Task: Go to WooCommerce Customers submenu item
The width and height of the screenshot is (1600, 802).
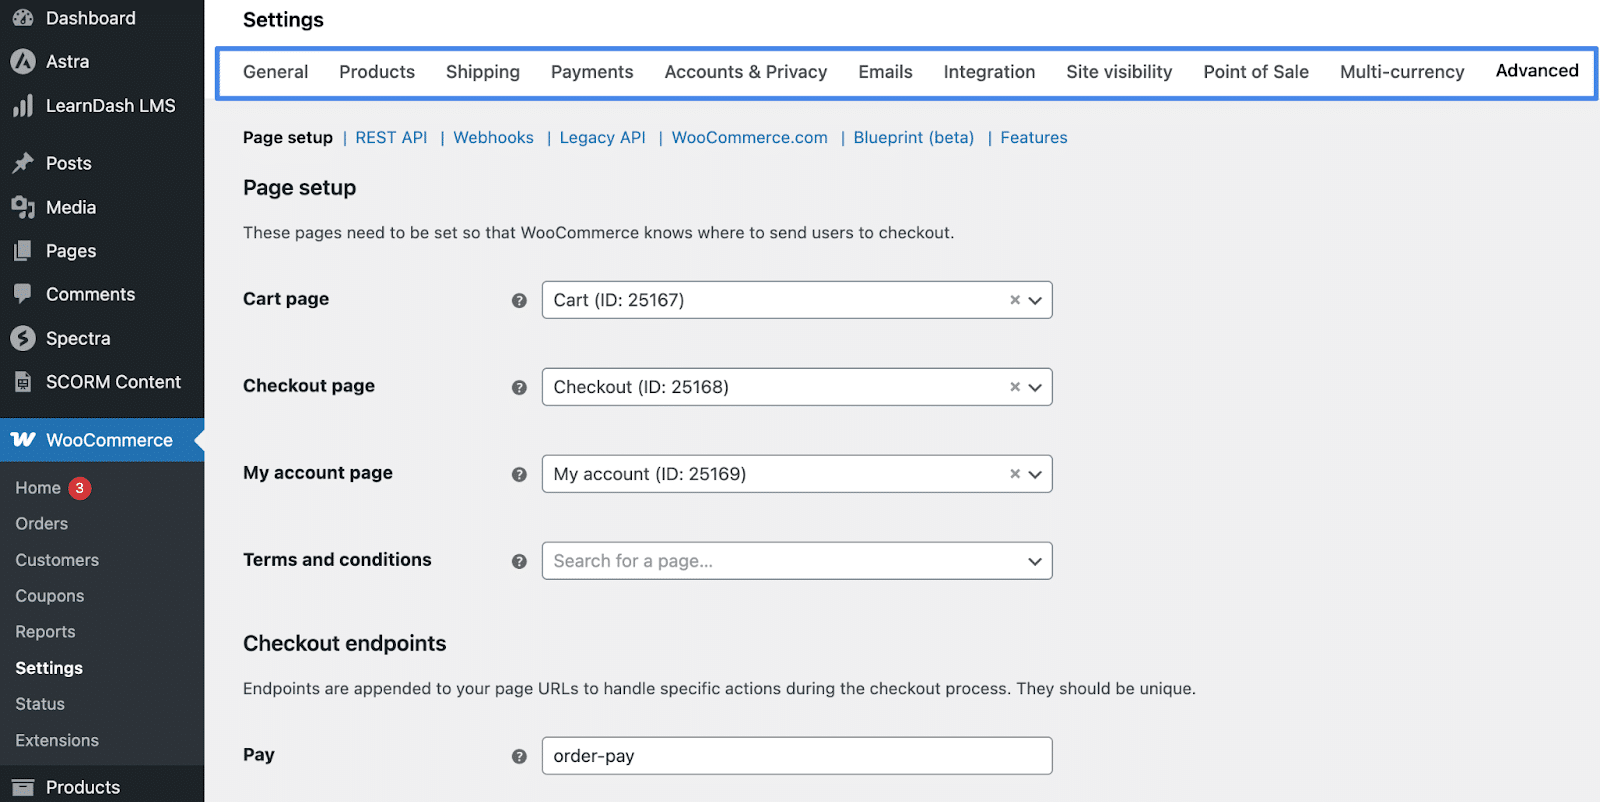Action: pyautogui.click(x=57, y=560)
